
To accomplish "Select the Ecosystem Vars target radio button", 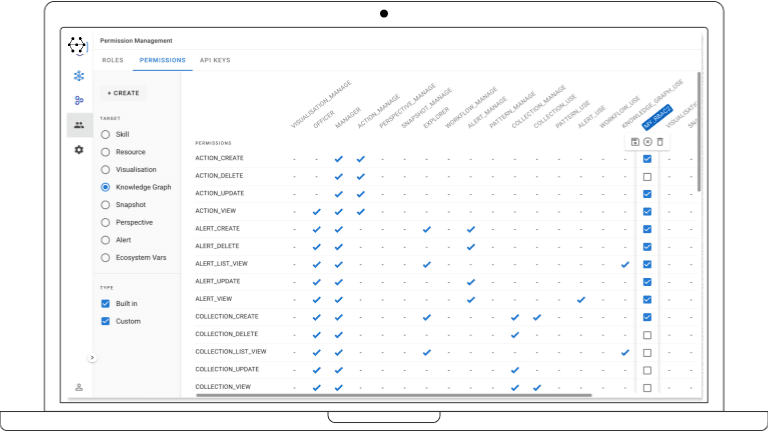I will click(106, 258).
